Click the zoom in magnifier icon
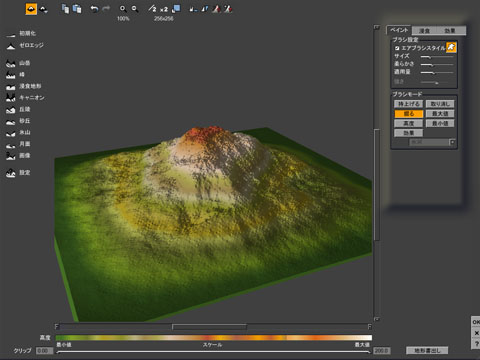This screenshot has width=480, height=360. point(123,9)
